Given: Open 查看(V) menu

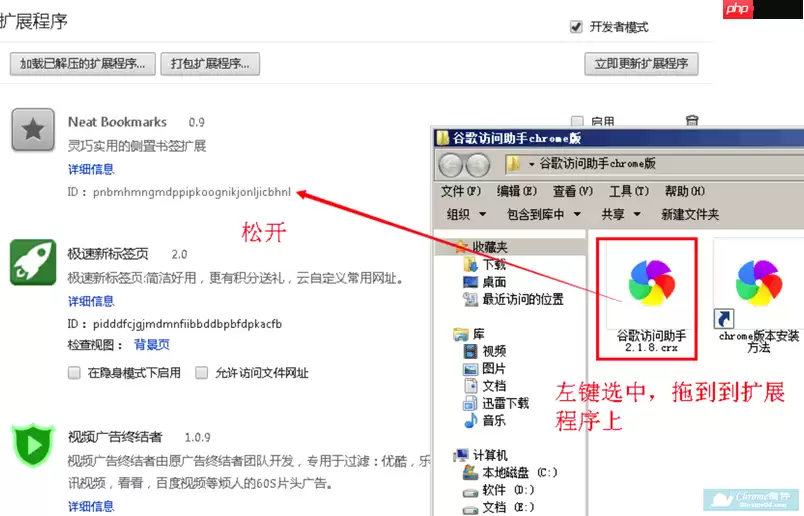Looking at the screenshot, I should [x=573, y=191].
